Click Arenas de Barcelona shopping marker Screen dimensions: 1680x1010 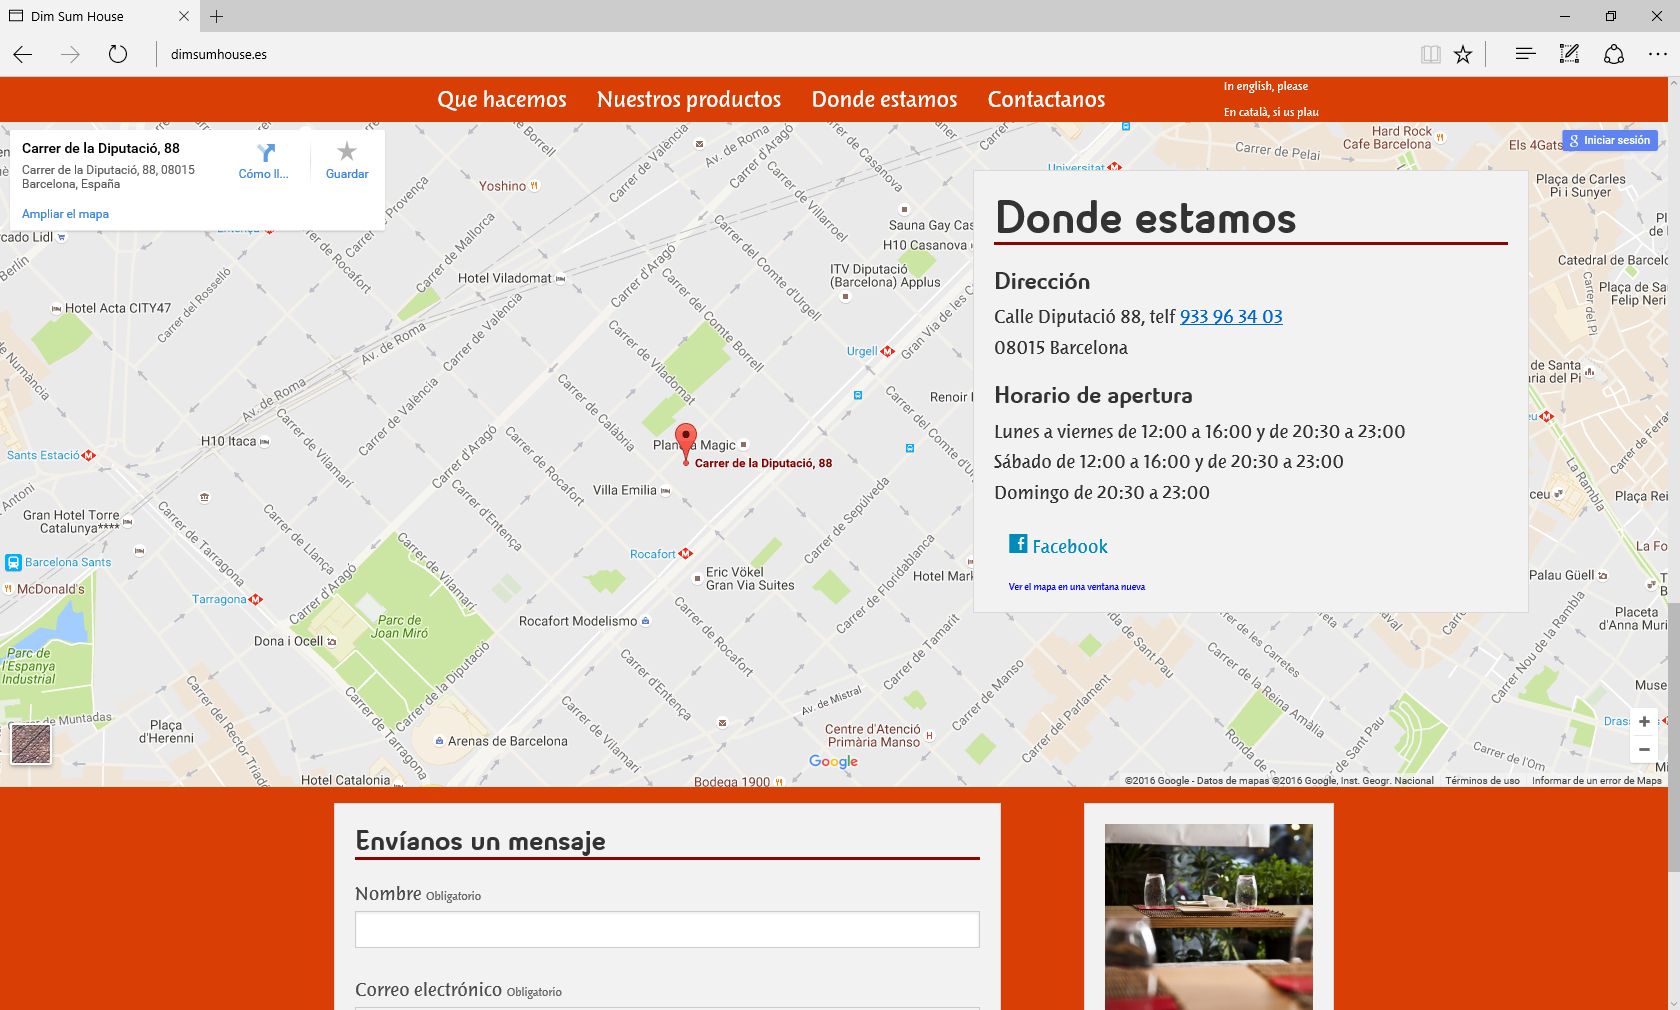(440, 741)
